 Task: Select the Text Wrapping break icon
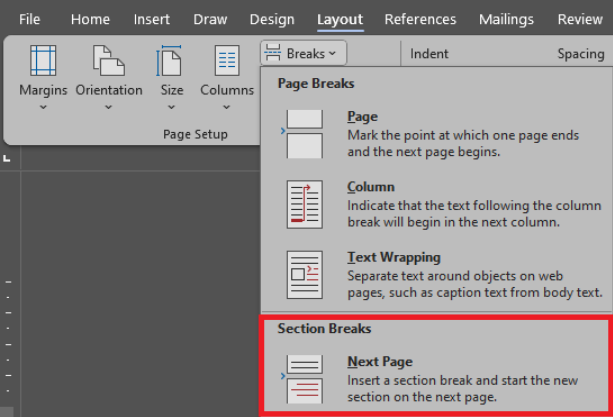(x=304, y=273)
